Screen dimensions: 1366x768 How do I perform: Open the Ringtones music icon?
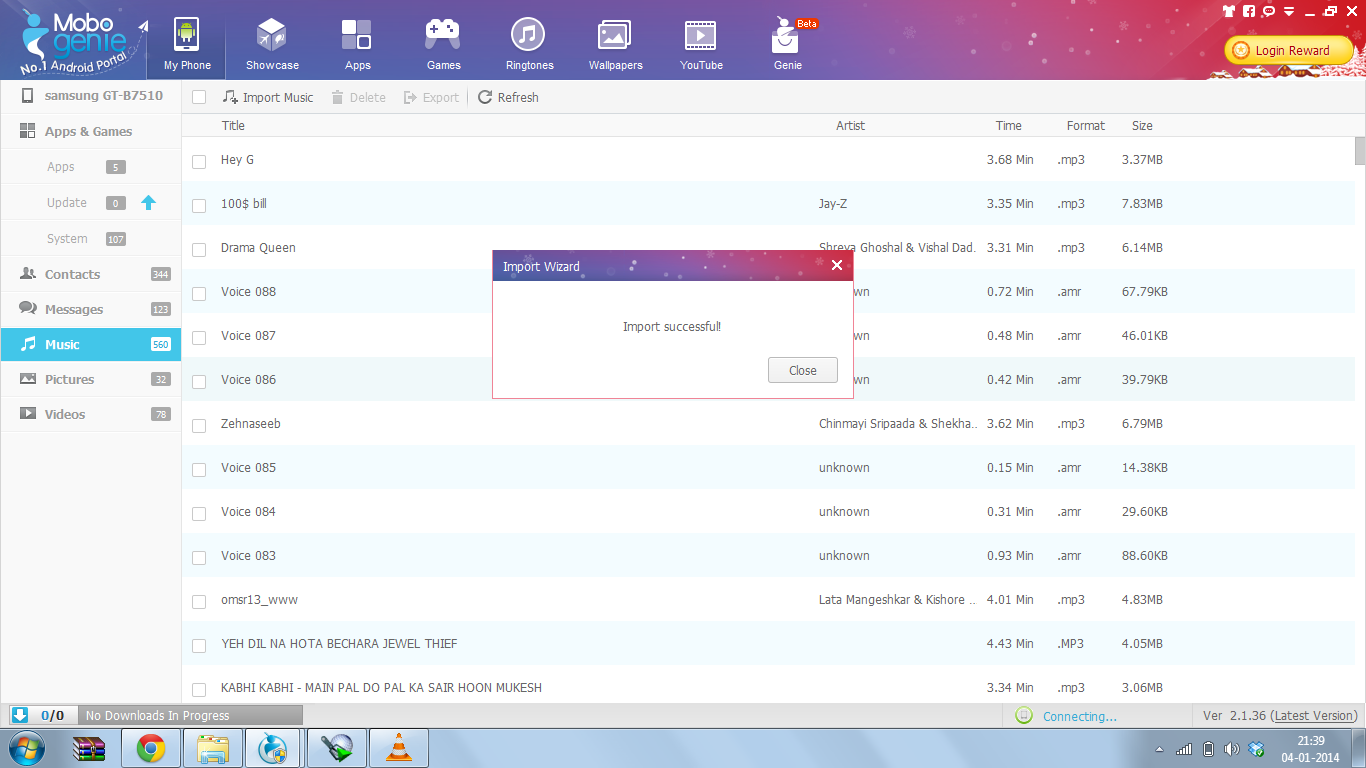528,36
